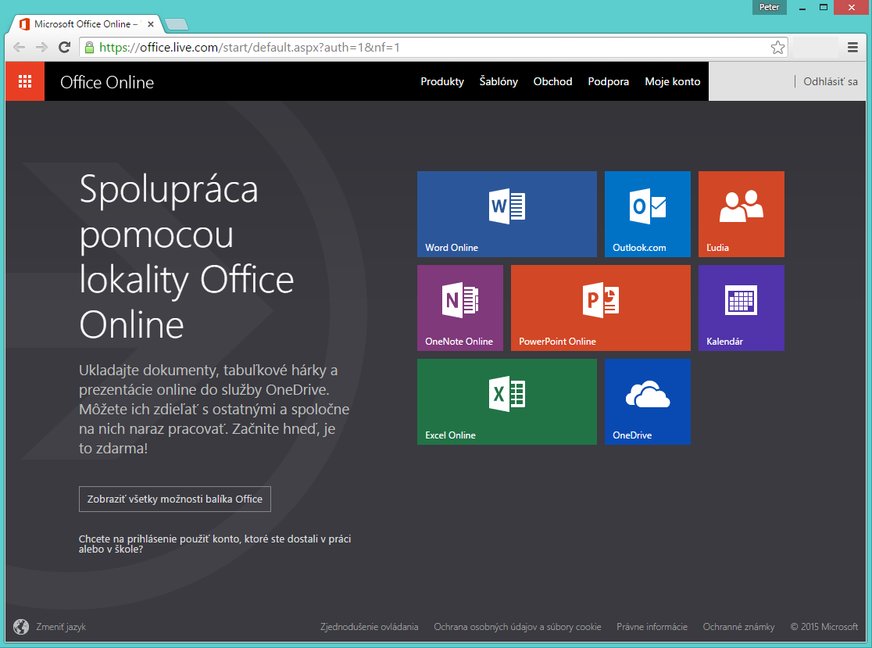Click Zobraziť všetky možnosti balíka Office button
The height and width of the screenshot is (648, 872).
point(174,499)
